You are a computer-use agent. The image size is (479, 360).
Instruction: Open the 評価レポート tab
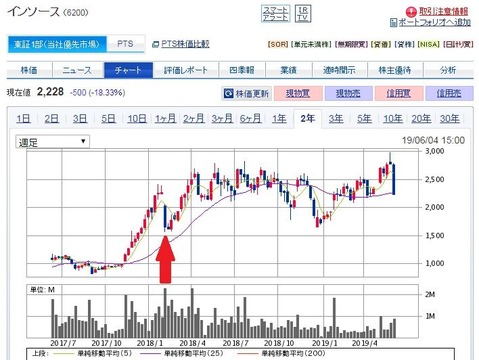(x=186, y=70)
